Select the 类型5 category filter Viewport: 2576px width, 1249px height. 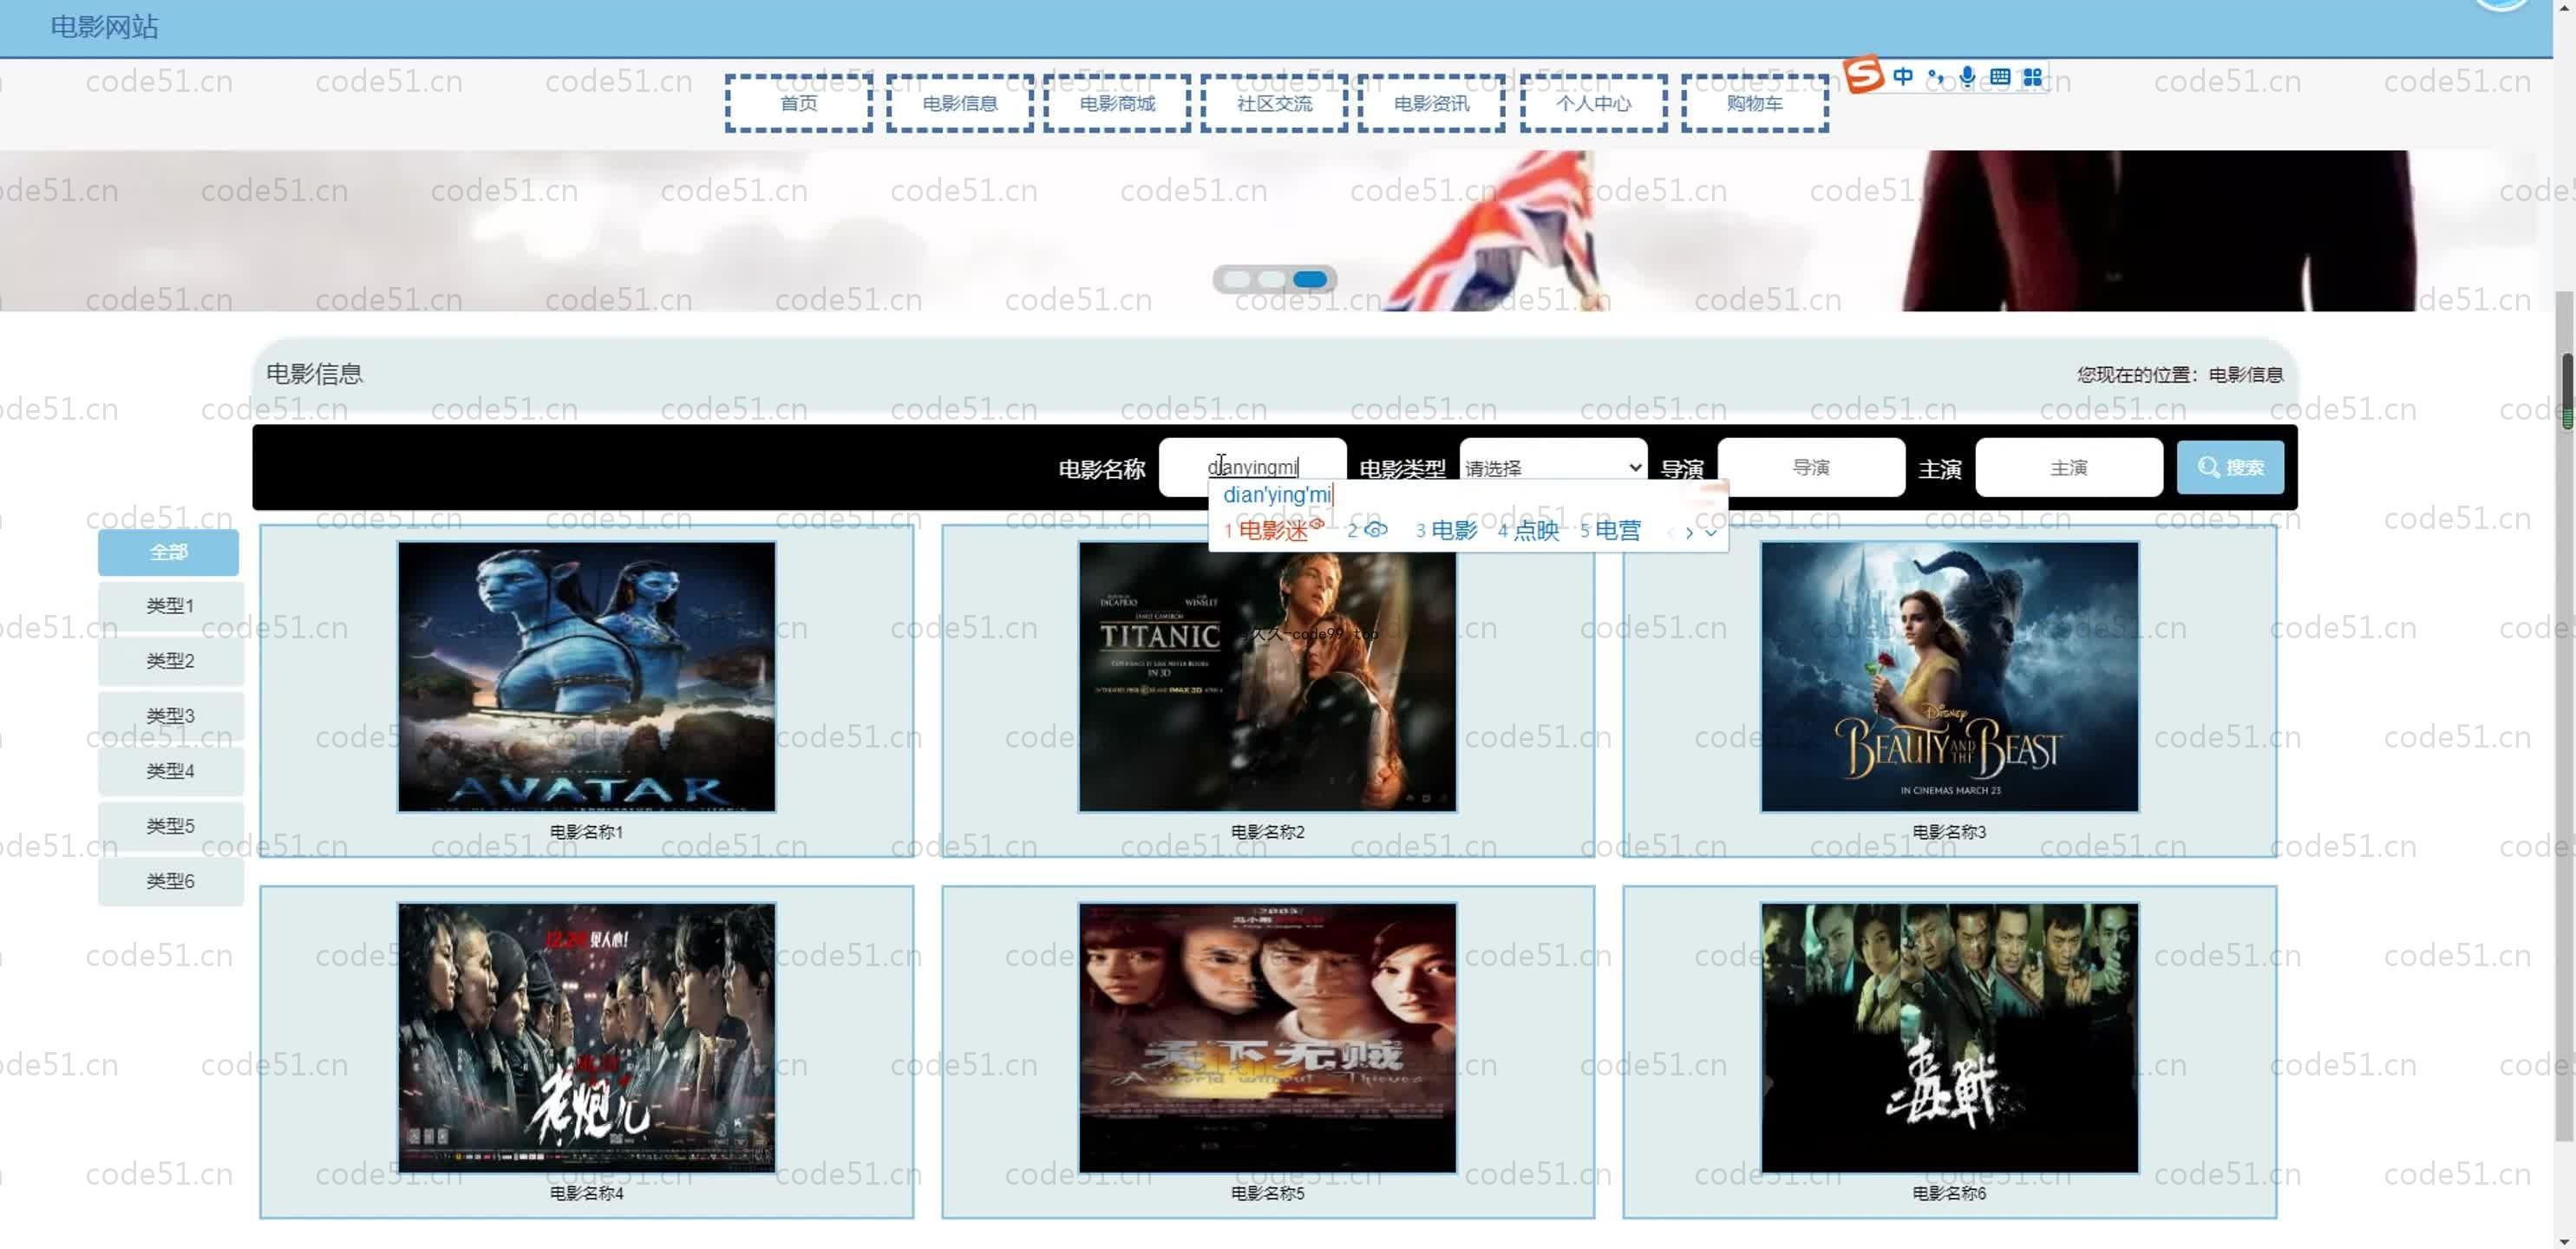170,826
